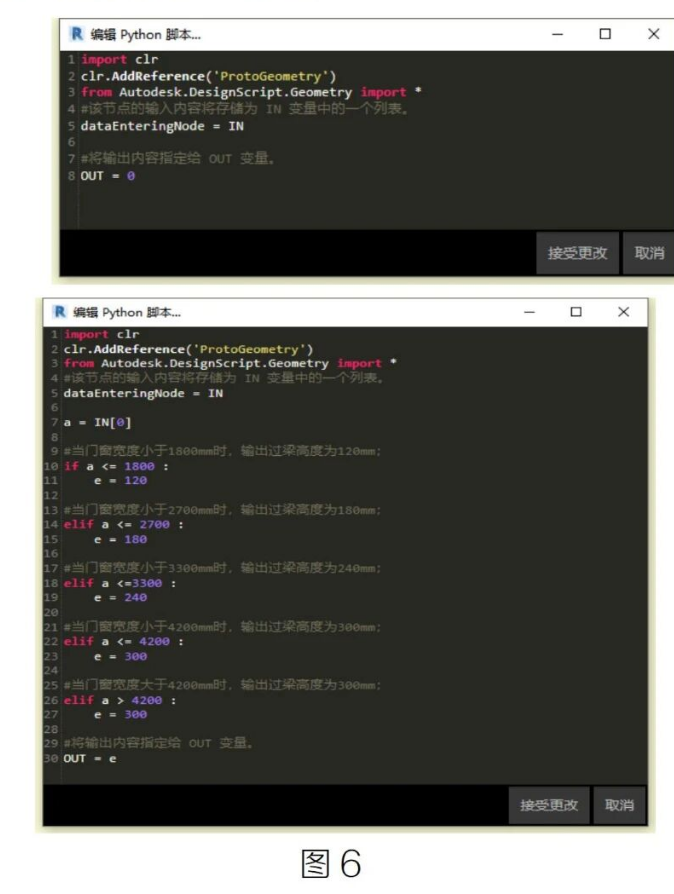Image resolution: width=674 pixels, height=894 pixels.
Task: Click 'elif a > 4200 :' line
Action: (x=120, y=700)
